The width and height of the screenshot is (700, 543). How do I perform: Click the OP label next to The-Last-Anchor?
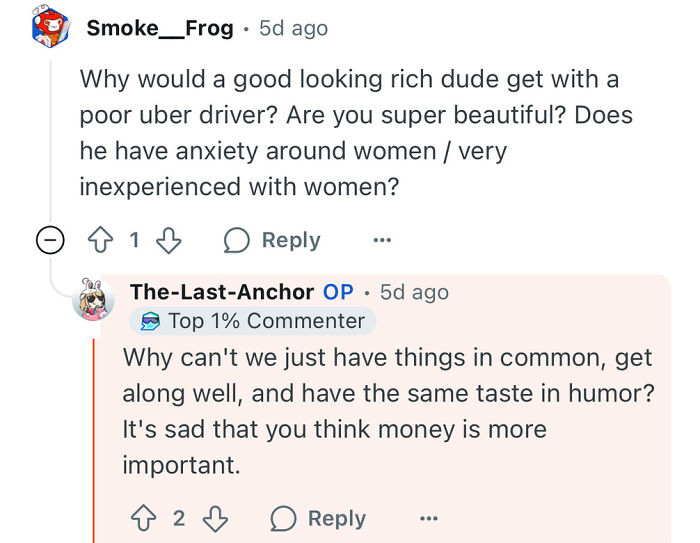pos(338,292)
